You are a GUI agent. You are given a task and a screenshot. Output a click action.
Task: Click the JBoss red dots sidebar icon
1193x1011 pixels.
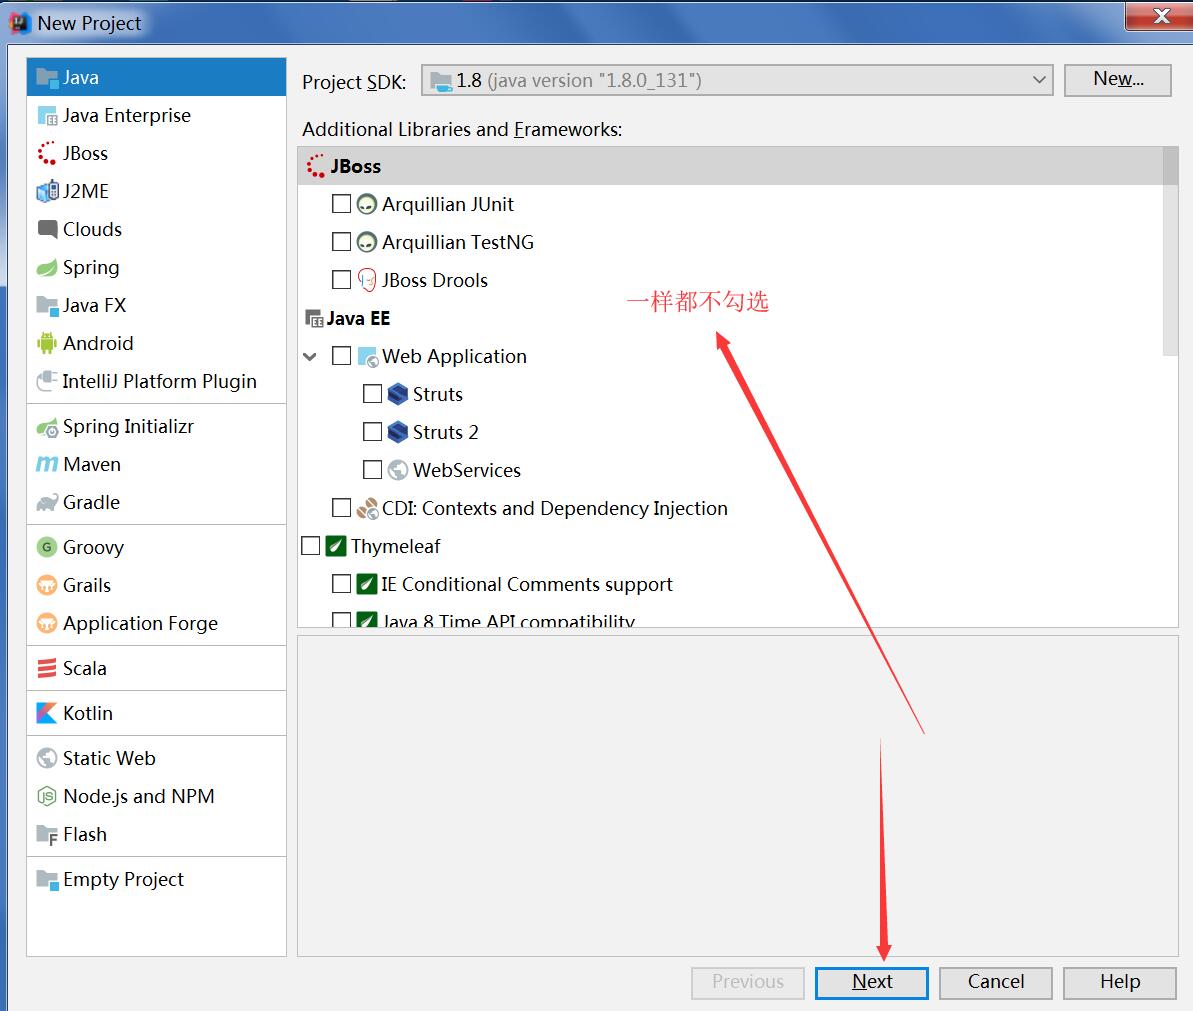pos(47,153)
